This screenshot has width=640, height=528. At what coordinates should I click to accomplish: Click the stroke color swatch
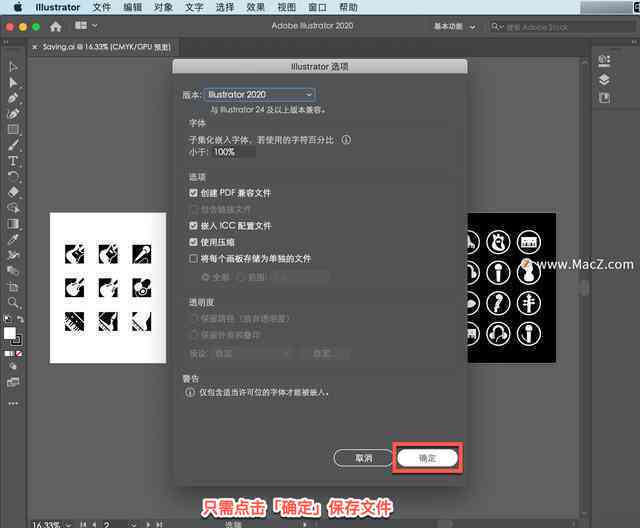pyautogui.click(x=17, y=339)
